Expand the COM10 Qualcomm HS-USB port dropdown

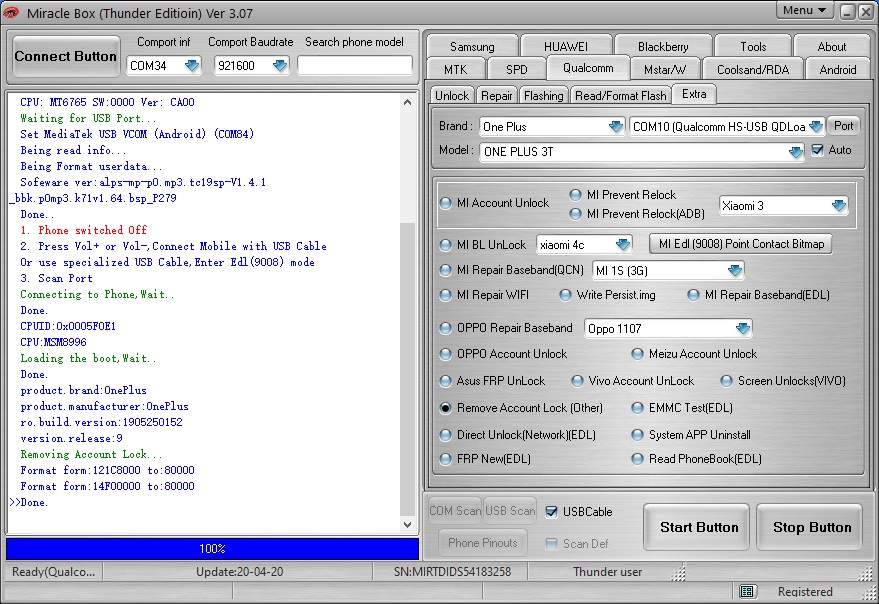(x=816, y=127)
